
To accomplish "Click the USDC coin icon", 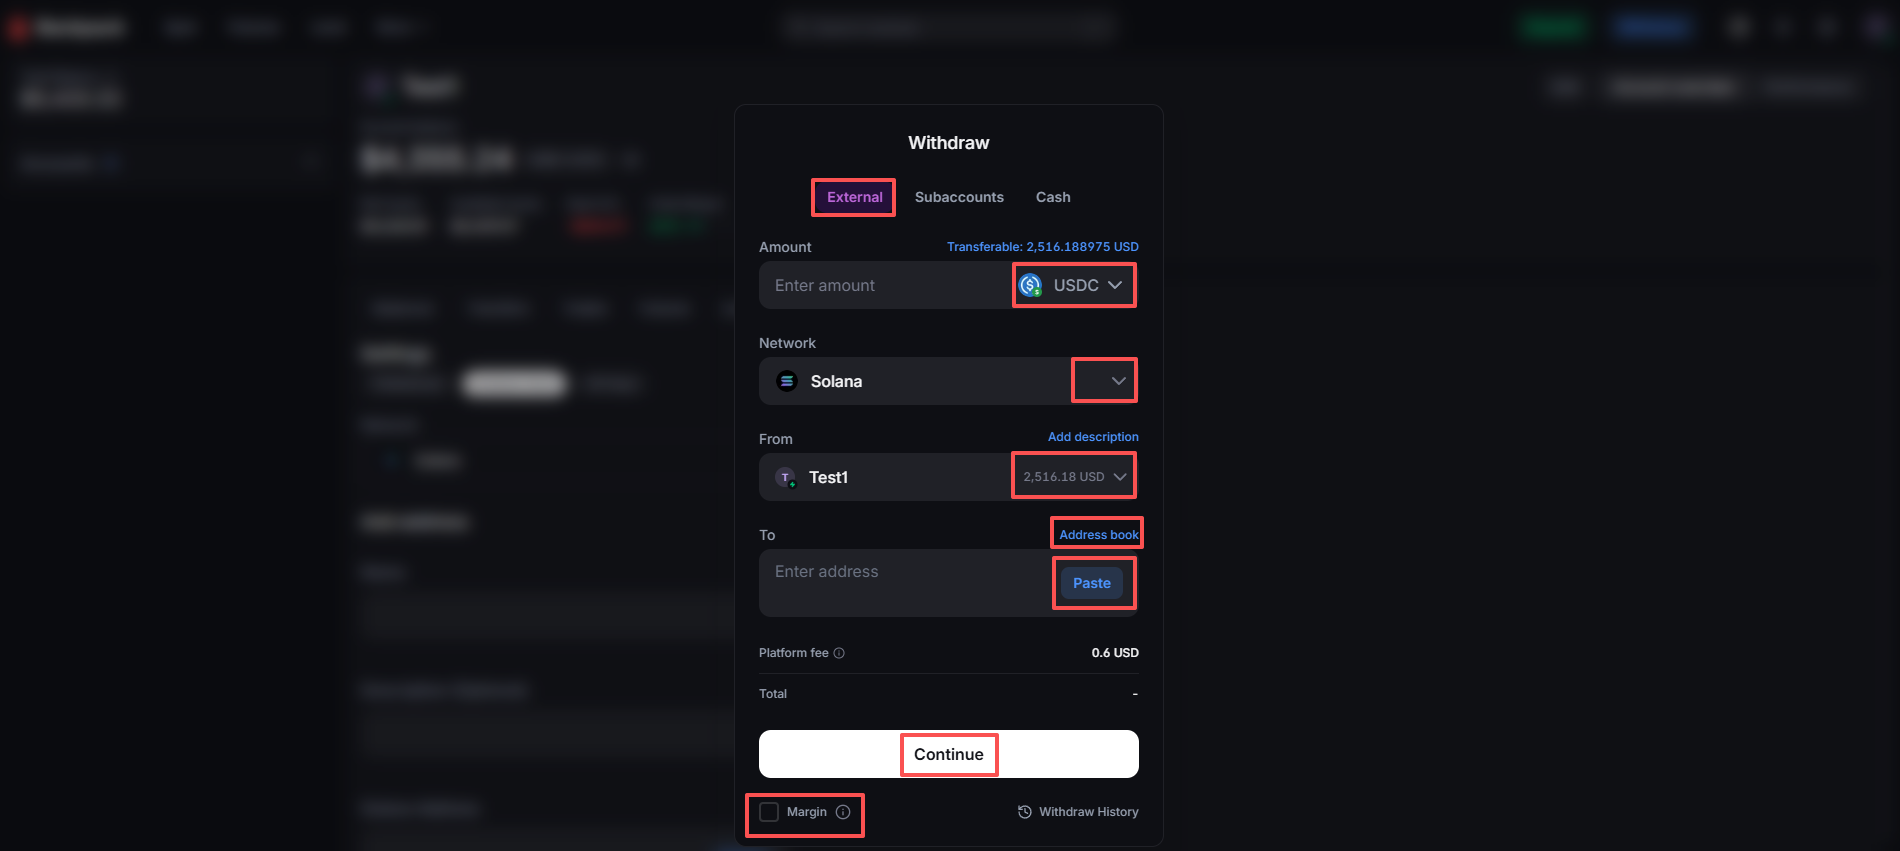I will 1030,286.
